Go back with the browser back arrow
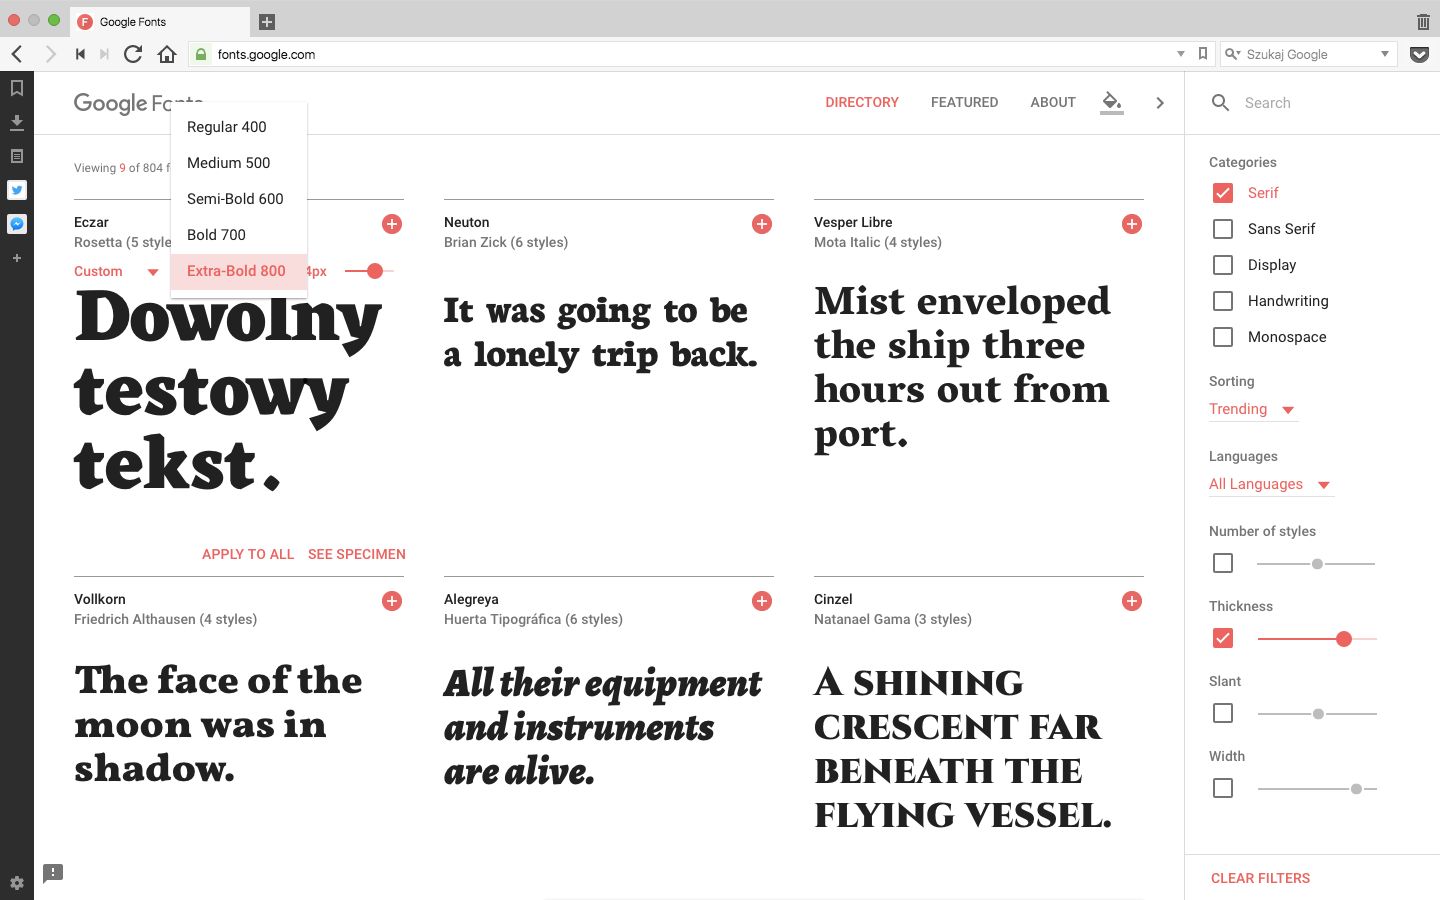This screenshot has height=900, width=1440. 17,54
